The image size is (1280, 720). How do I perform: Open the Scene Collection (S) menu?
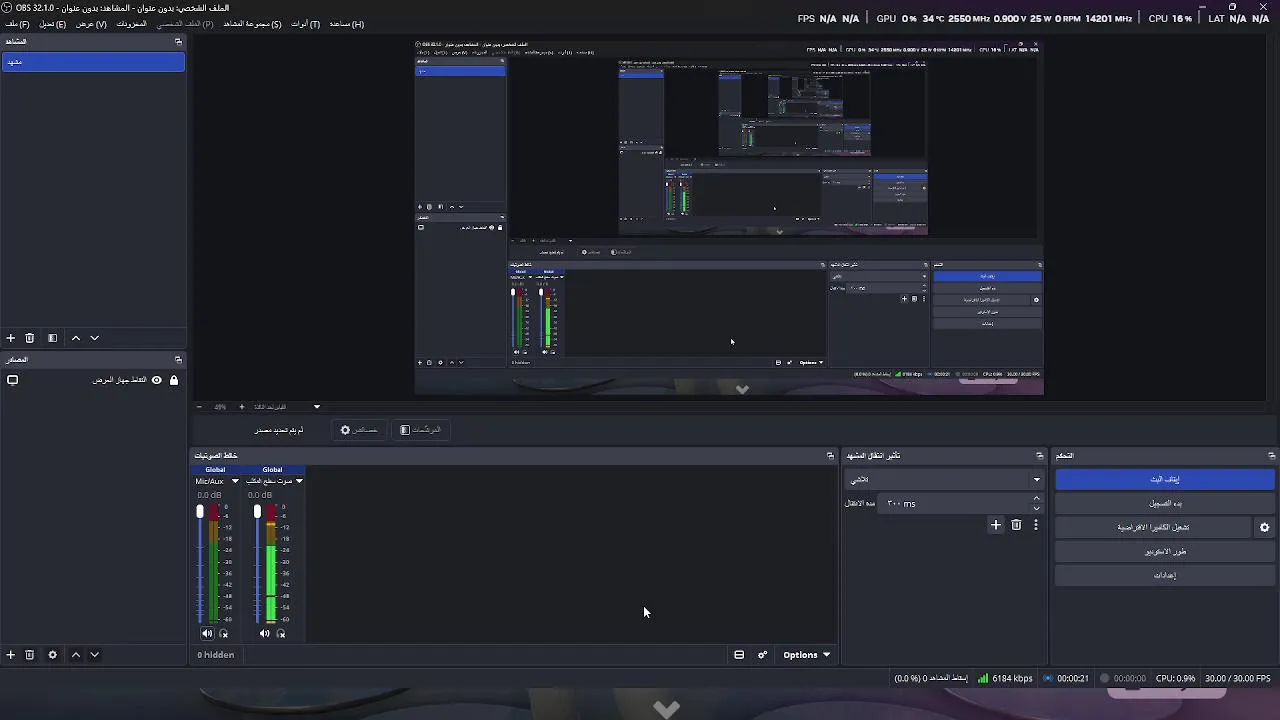coord(252,24)
